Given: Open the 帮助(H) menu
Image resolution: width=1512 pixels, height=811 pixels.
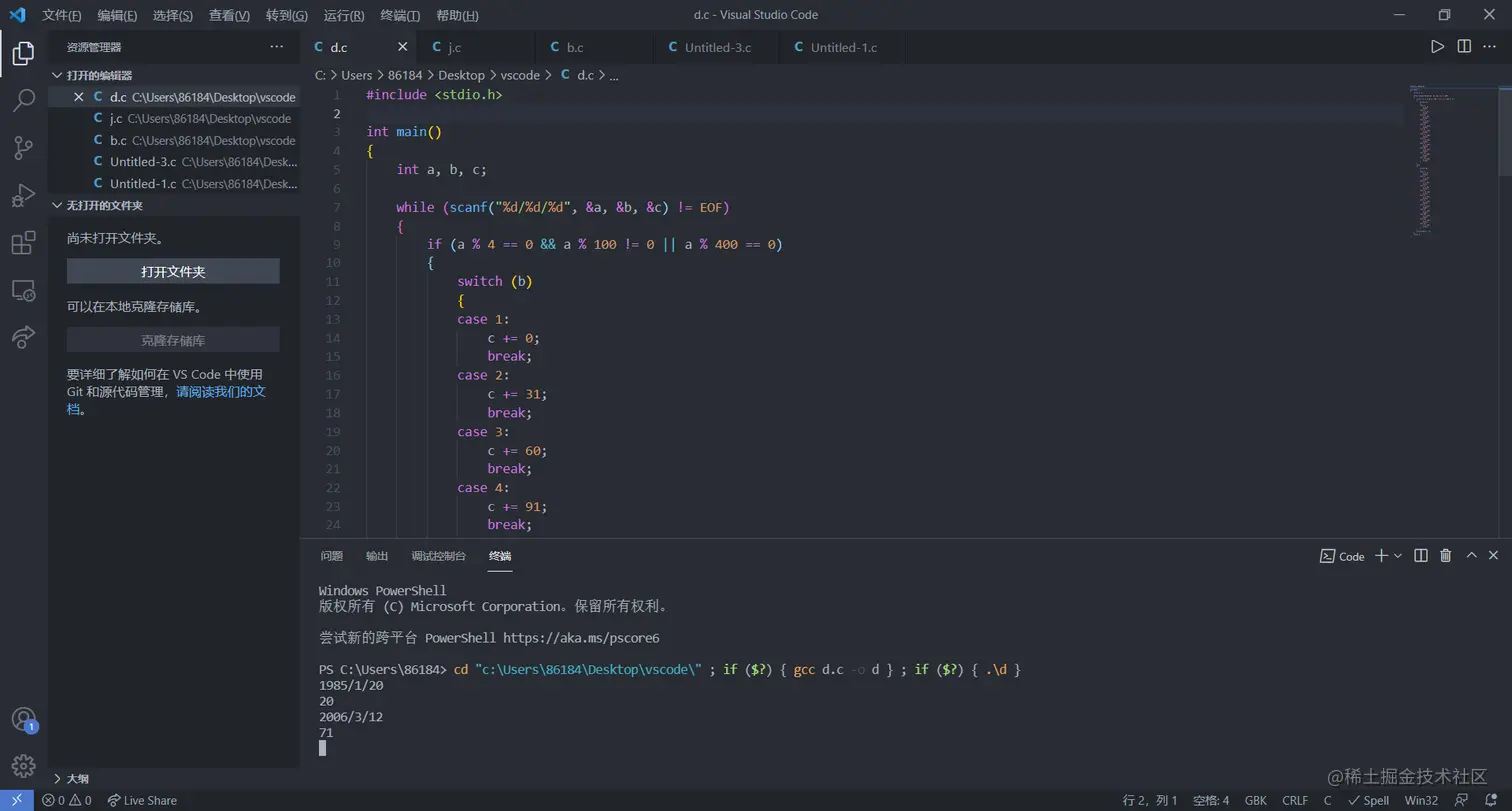Looking at the screenshot, I should (x=458, y=16).
